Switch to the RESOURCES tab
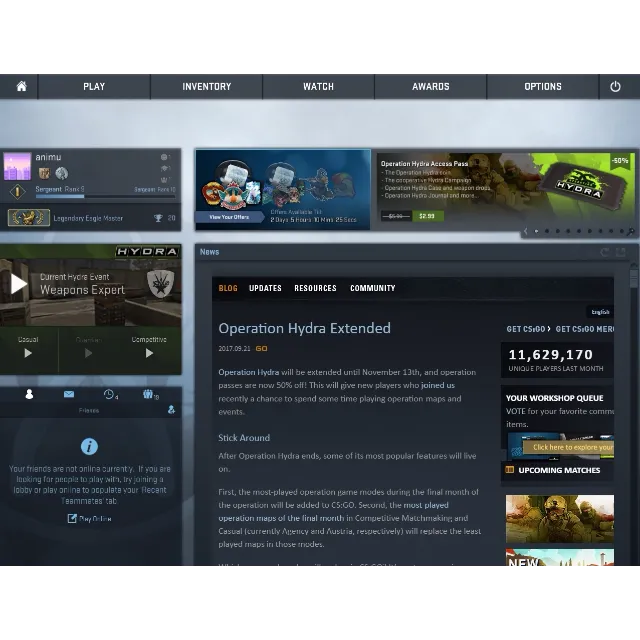This screenshot has width=640, height=640. 316,288
